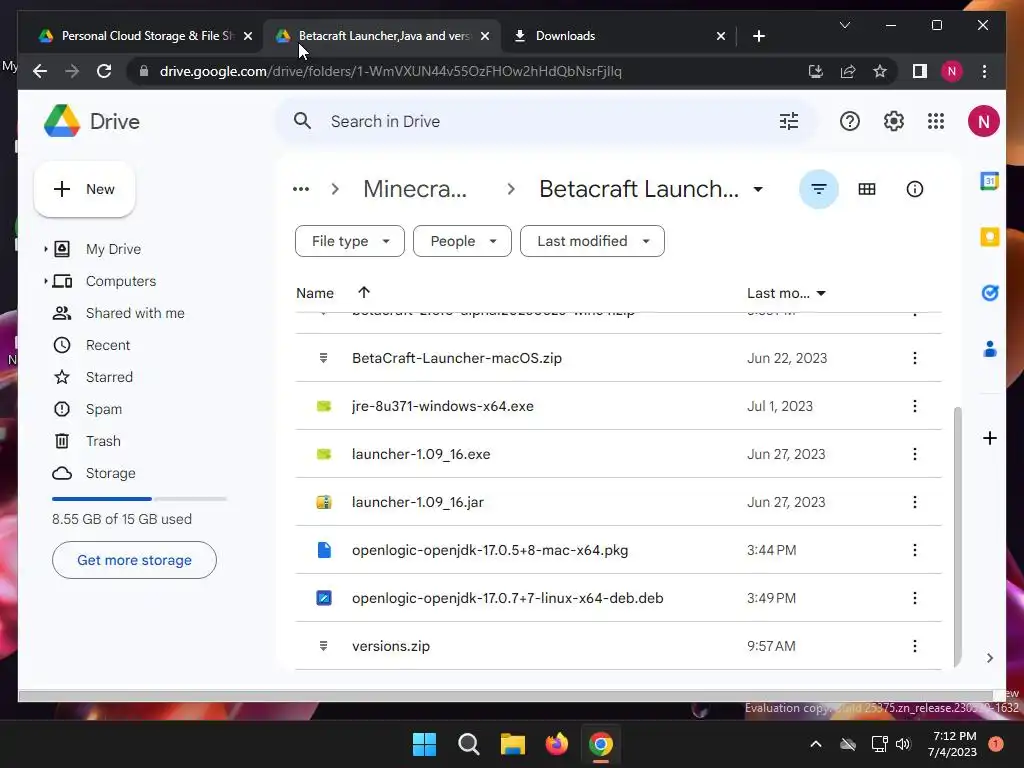
Task: Open Google Tasks side panel
Action: [989, 293]
